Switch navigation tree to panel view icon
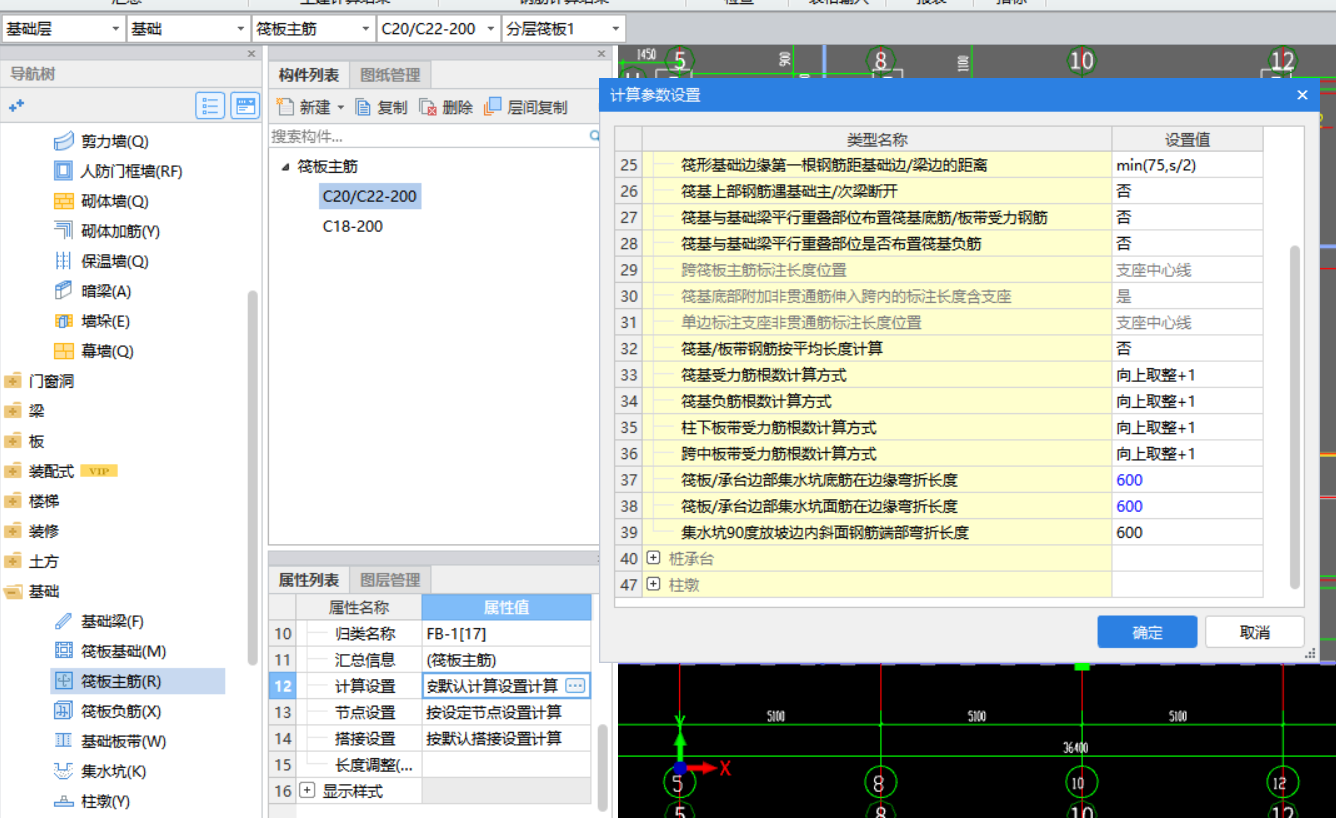Viewport: 1336px width, 818px height. 245,105
